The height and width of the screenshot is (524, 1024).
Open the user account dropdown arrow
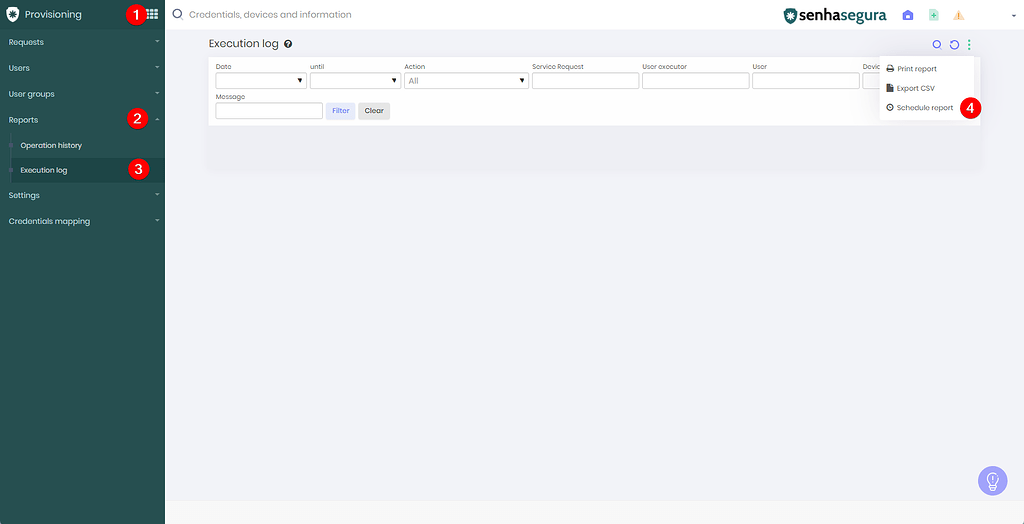click(x=1014, y=16)
